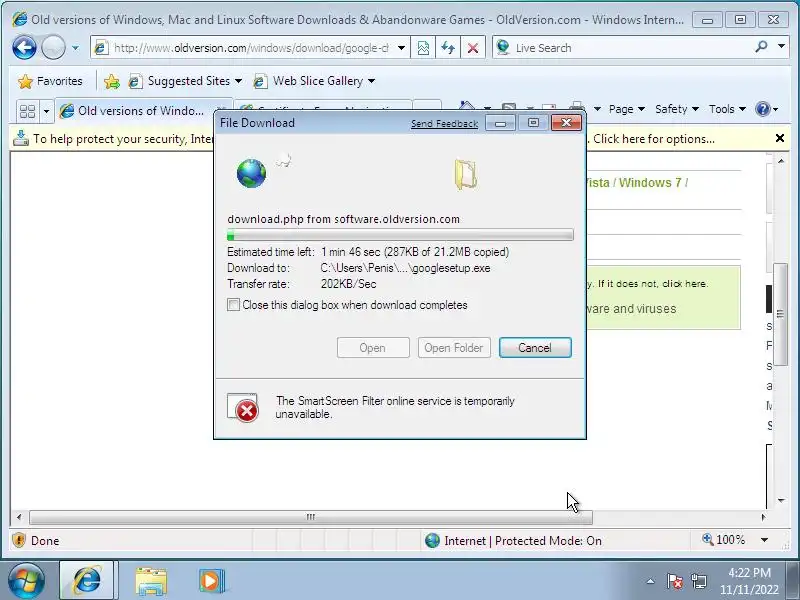Click the vertical scrollbar down arrow

coord(781,501)
